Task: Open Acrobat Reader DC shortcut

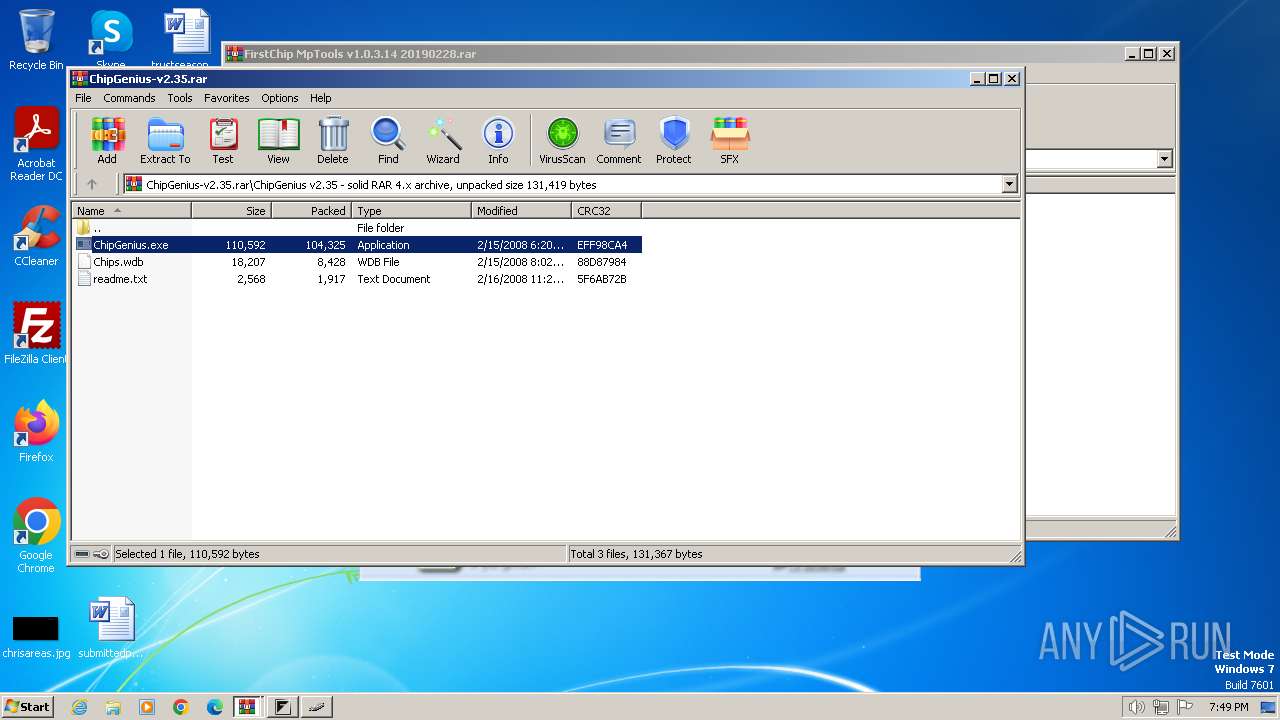Action: click(x=36, y=145)
